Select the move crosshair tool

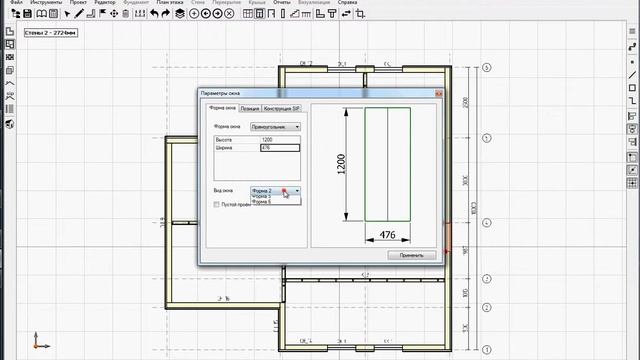[114, 14]
